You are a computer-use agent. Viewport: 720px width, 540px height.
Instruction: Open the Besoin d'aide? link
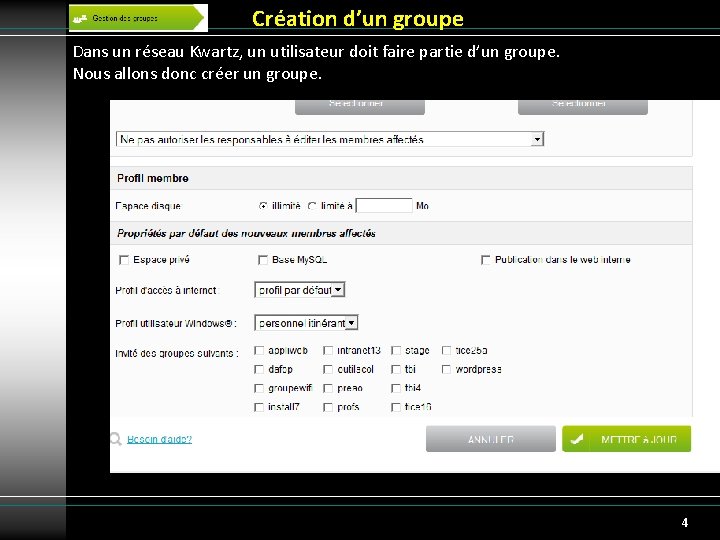click(x=159, y=439)
